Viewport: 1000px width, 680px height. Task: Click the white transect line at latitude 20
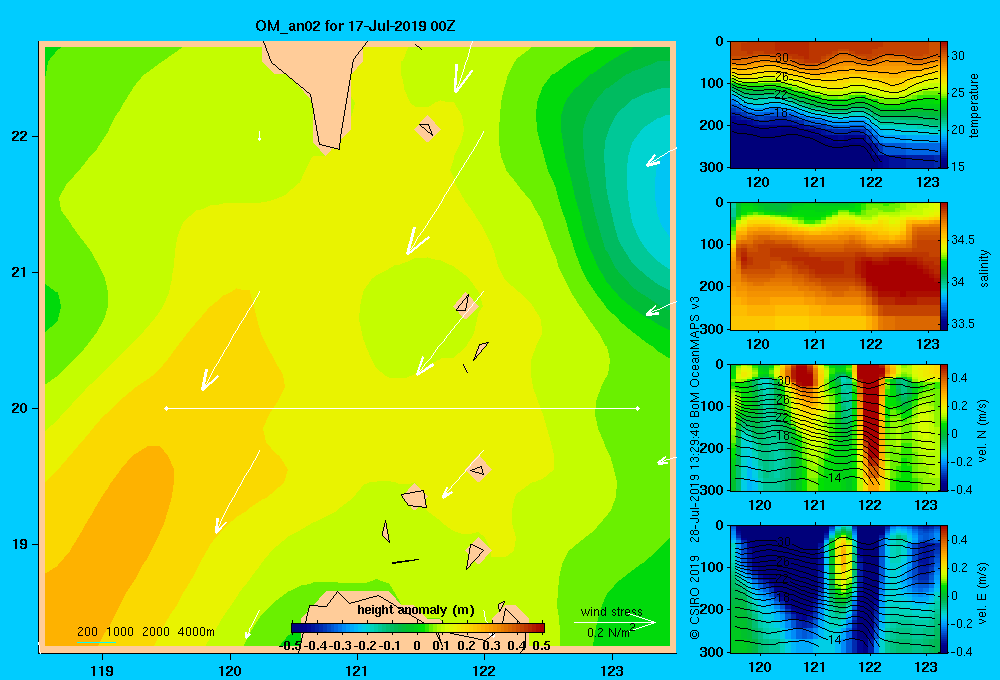[x=402, y=408]
